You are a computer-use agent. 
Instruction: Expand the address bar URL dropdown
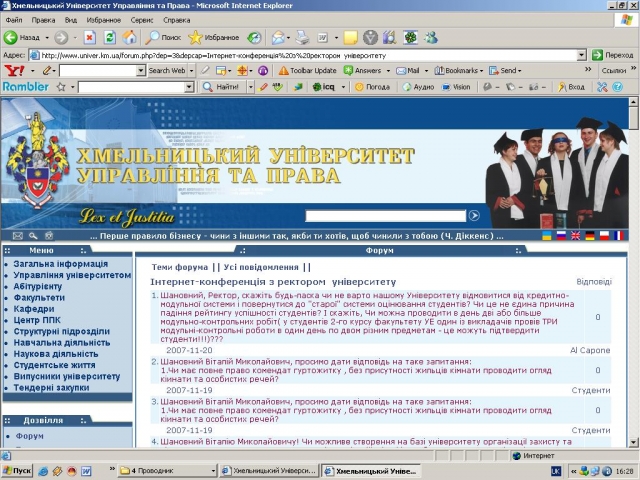pyautogui.click(x=581, y=55)
